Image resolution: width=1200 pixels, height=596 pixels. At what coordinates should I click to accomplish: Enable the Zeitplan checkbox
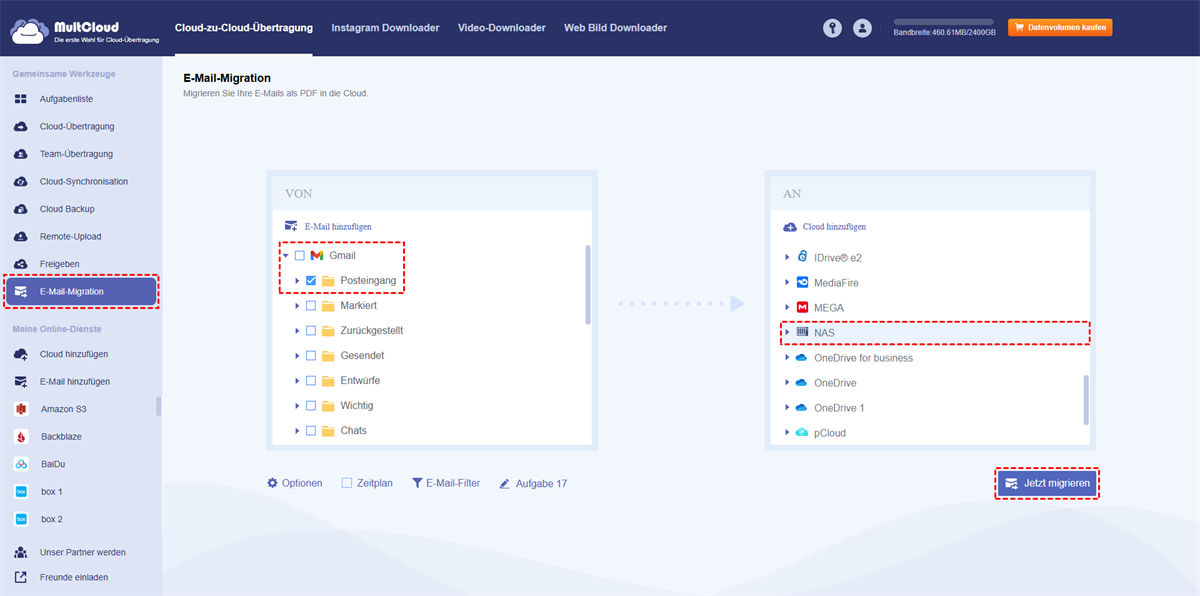coord(347,483)
